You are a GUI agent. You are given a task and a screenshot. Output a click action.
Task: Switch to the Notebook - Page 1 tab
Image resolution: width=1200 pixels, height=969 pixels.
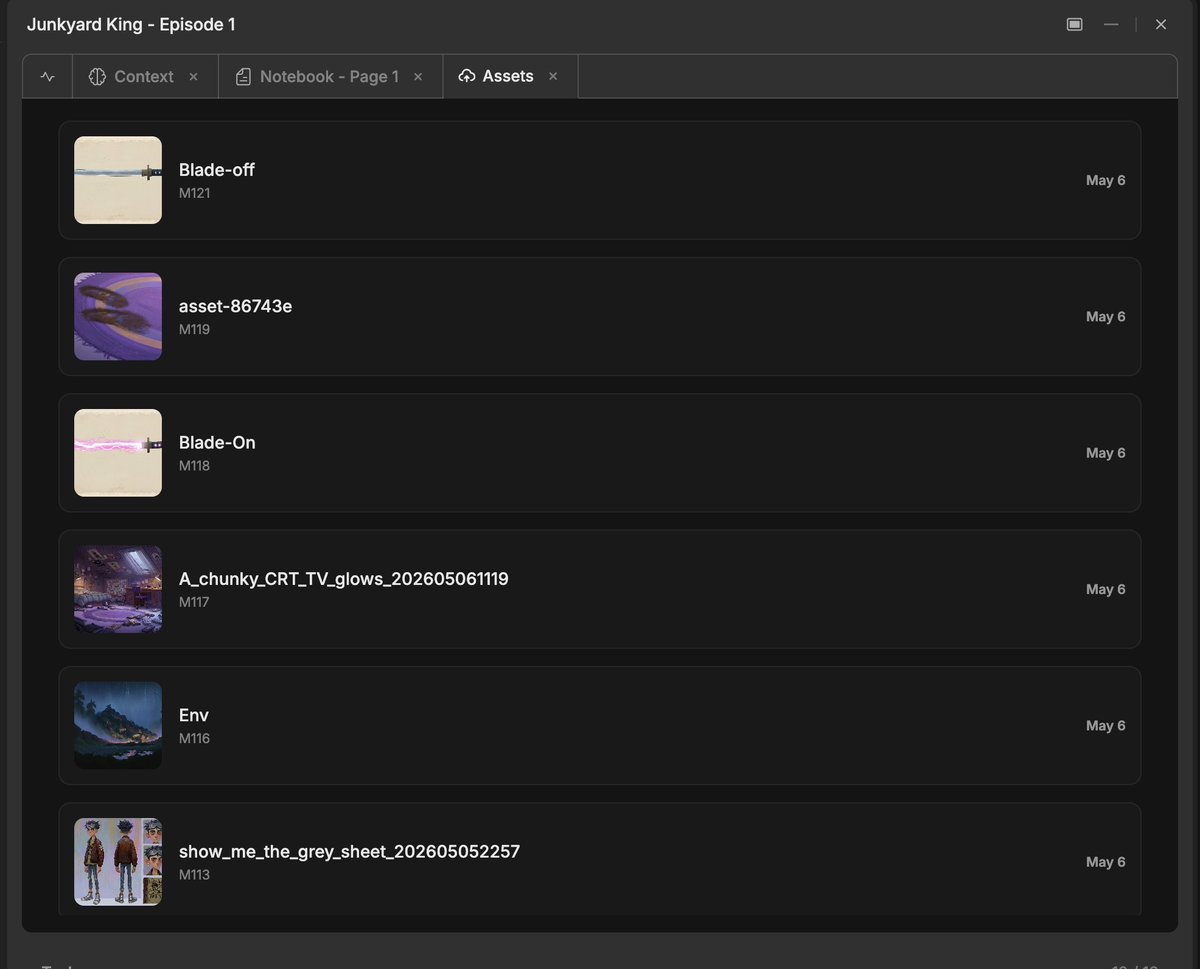[x=330, y=77]
